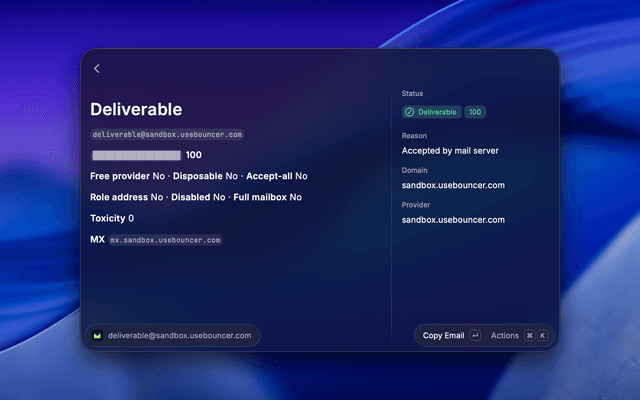The image size is (640, 400).
Task: Click the 'Role address' label
Action: click(119, 197)
